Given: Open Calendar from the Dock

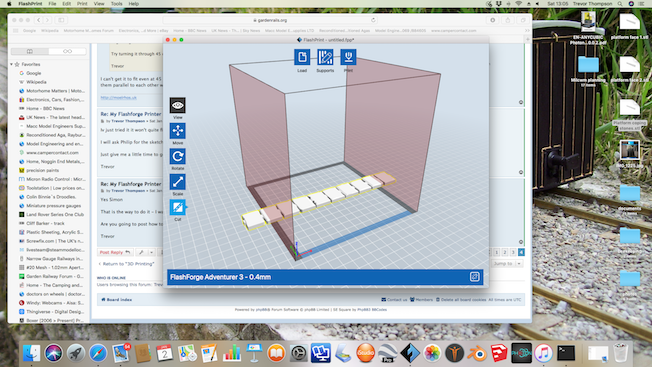Looking at the screenshot, I should point(165,353).
